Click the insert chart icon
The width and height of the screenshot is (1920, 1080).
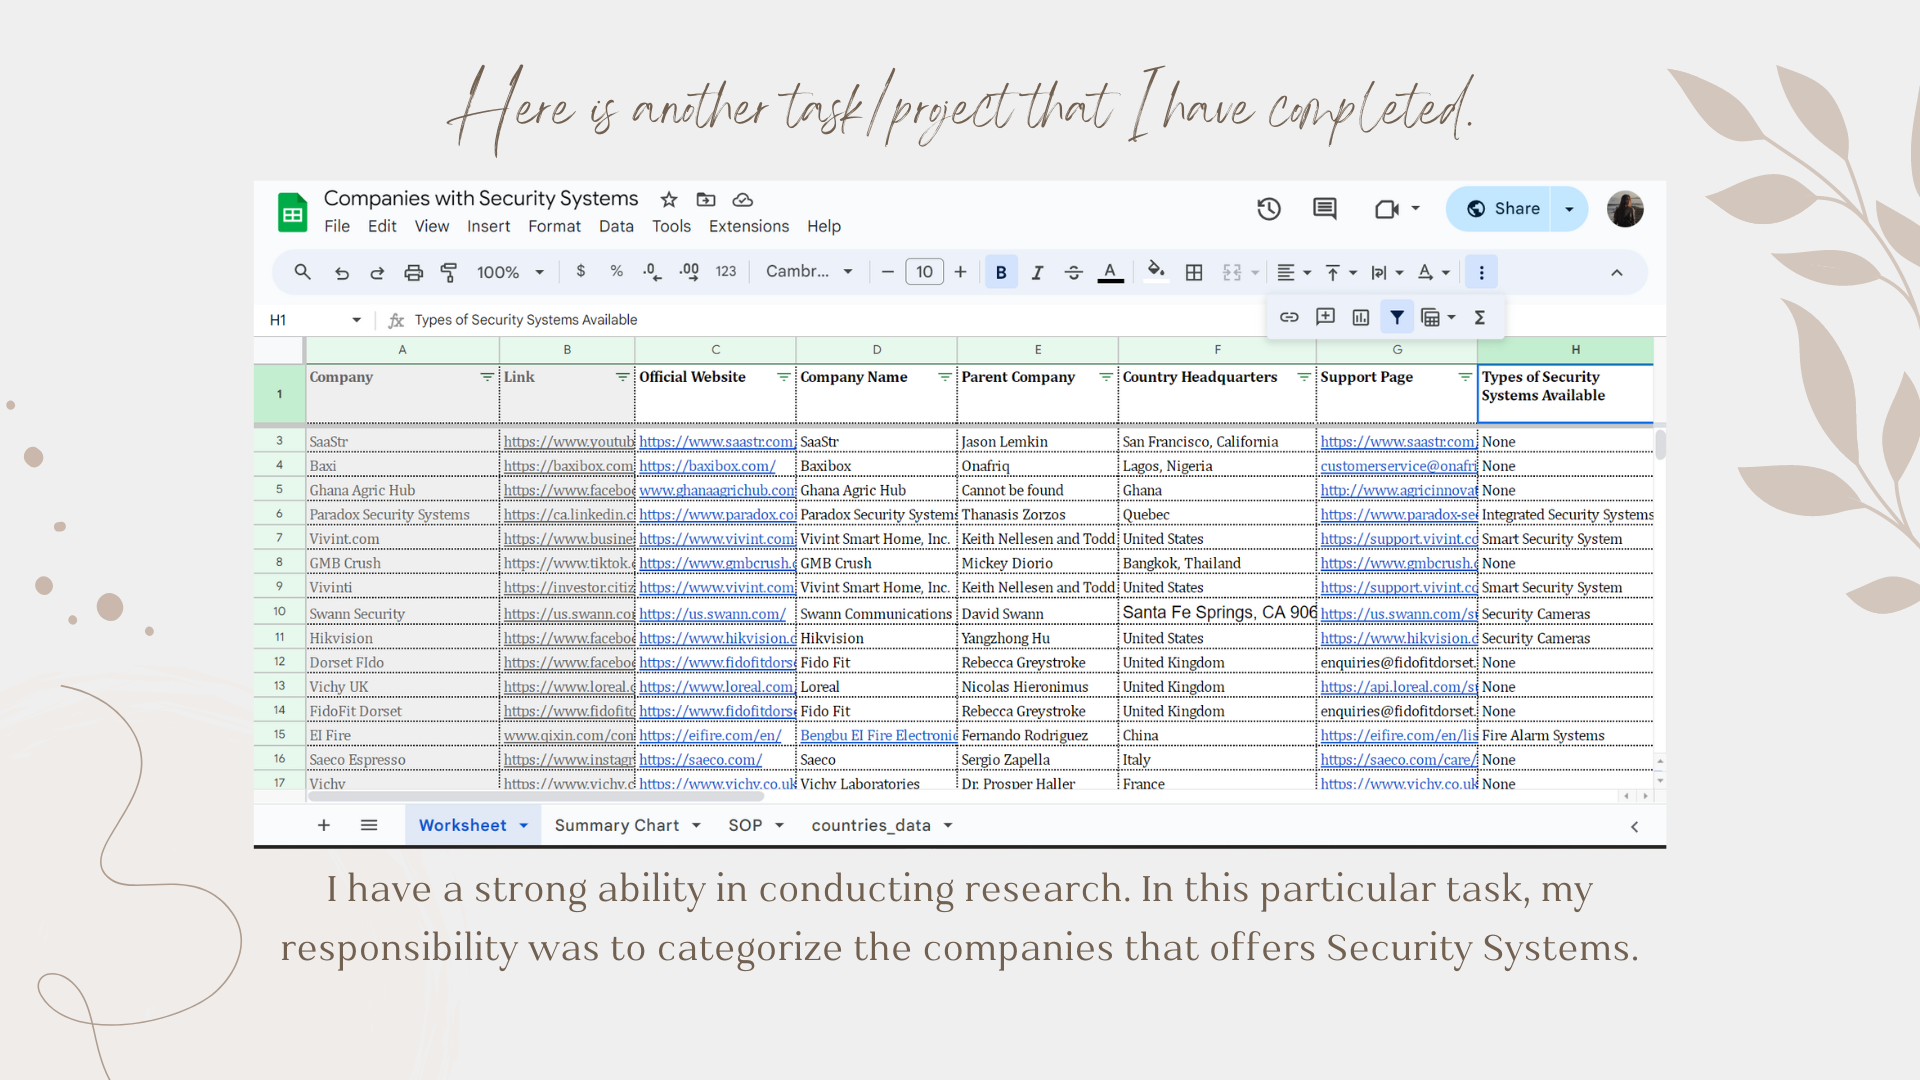click(x=1361, y=317)
